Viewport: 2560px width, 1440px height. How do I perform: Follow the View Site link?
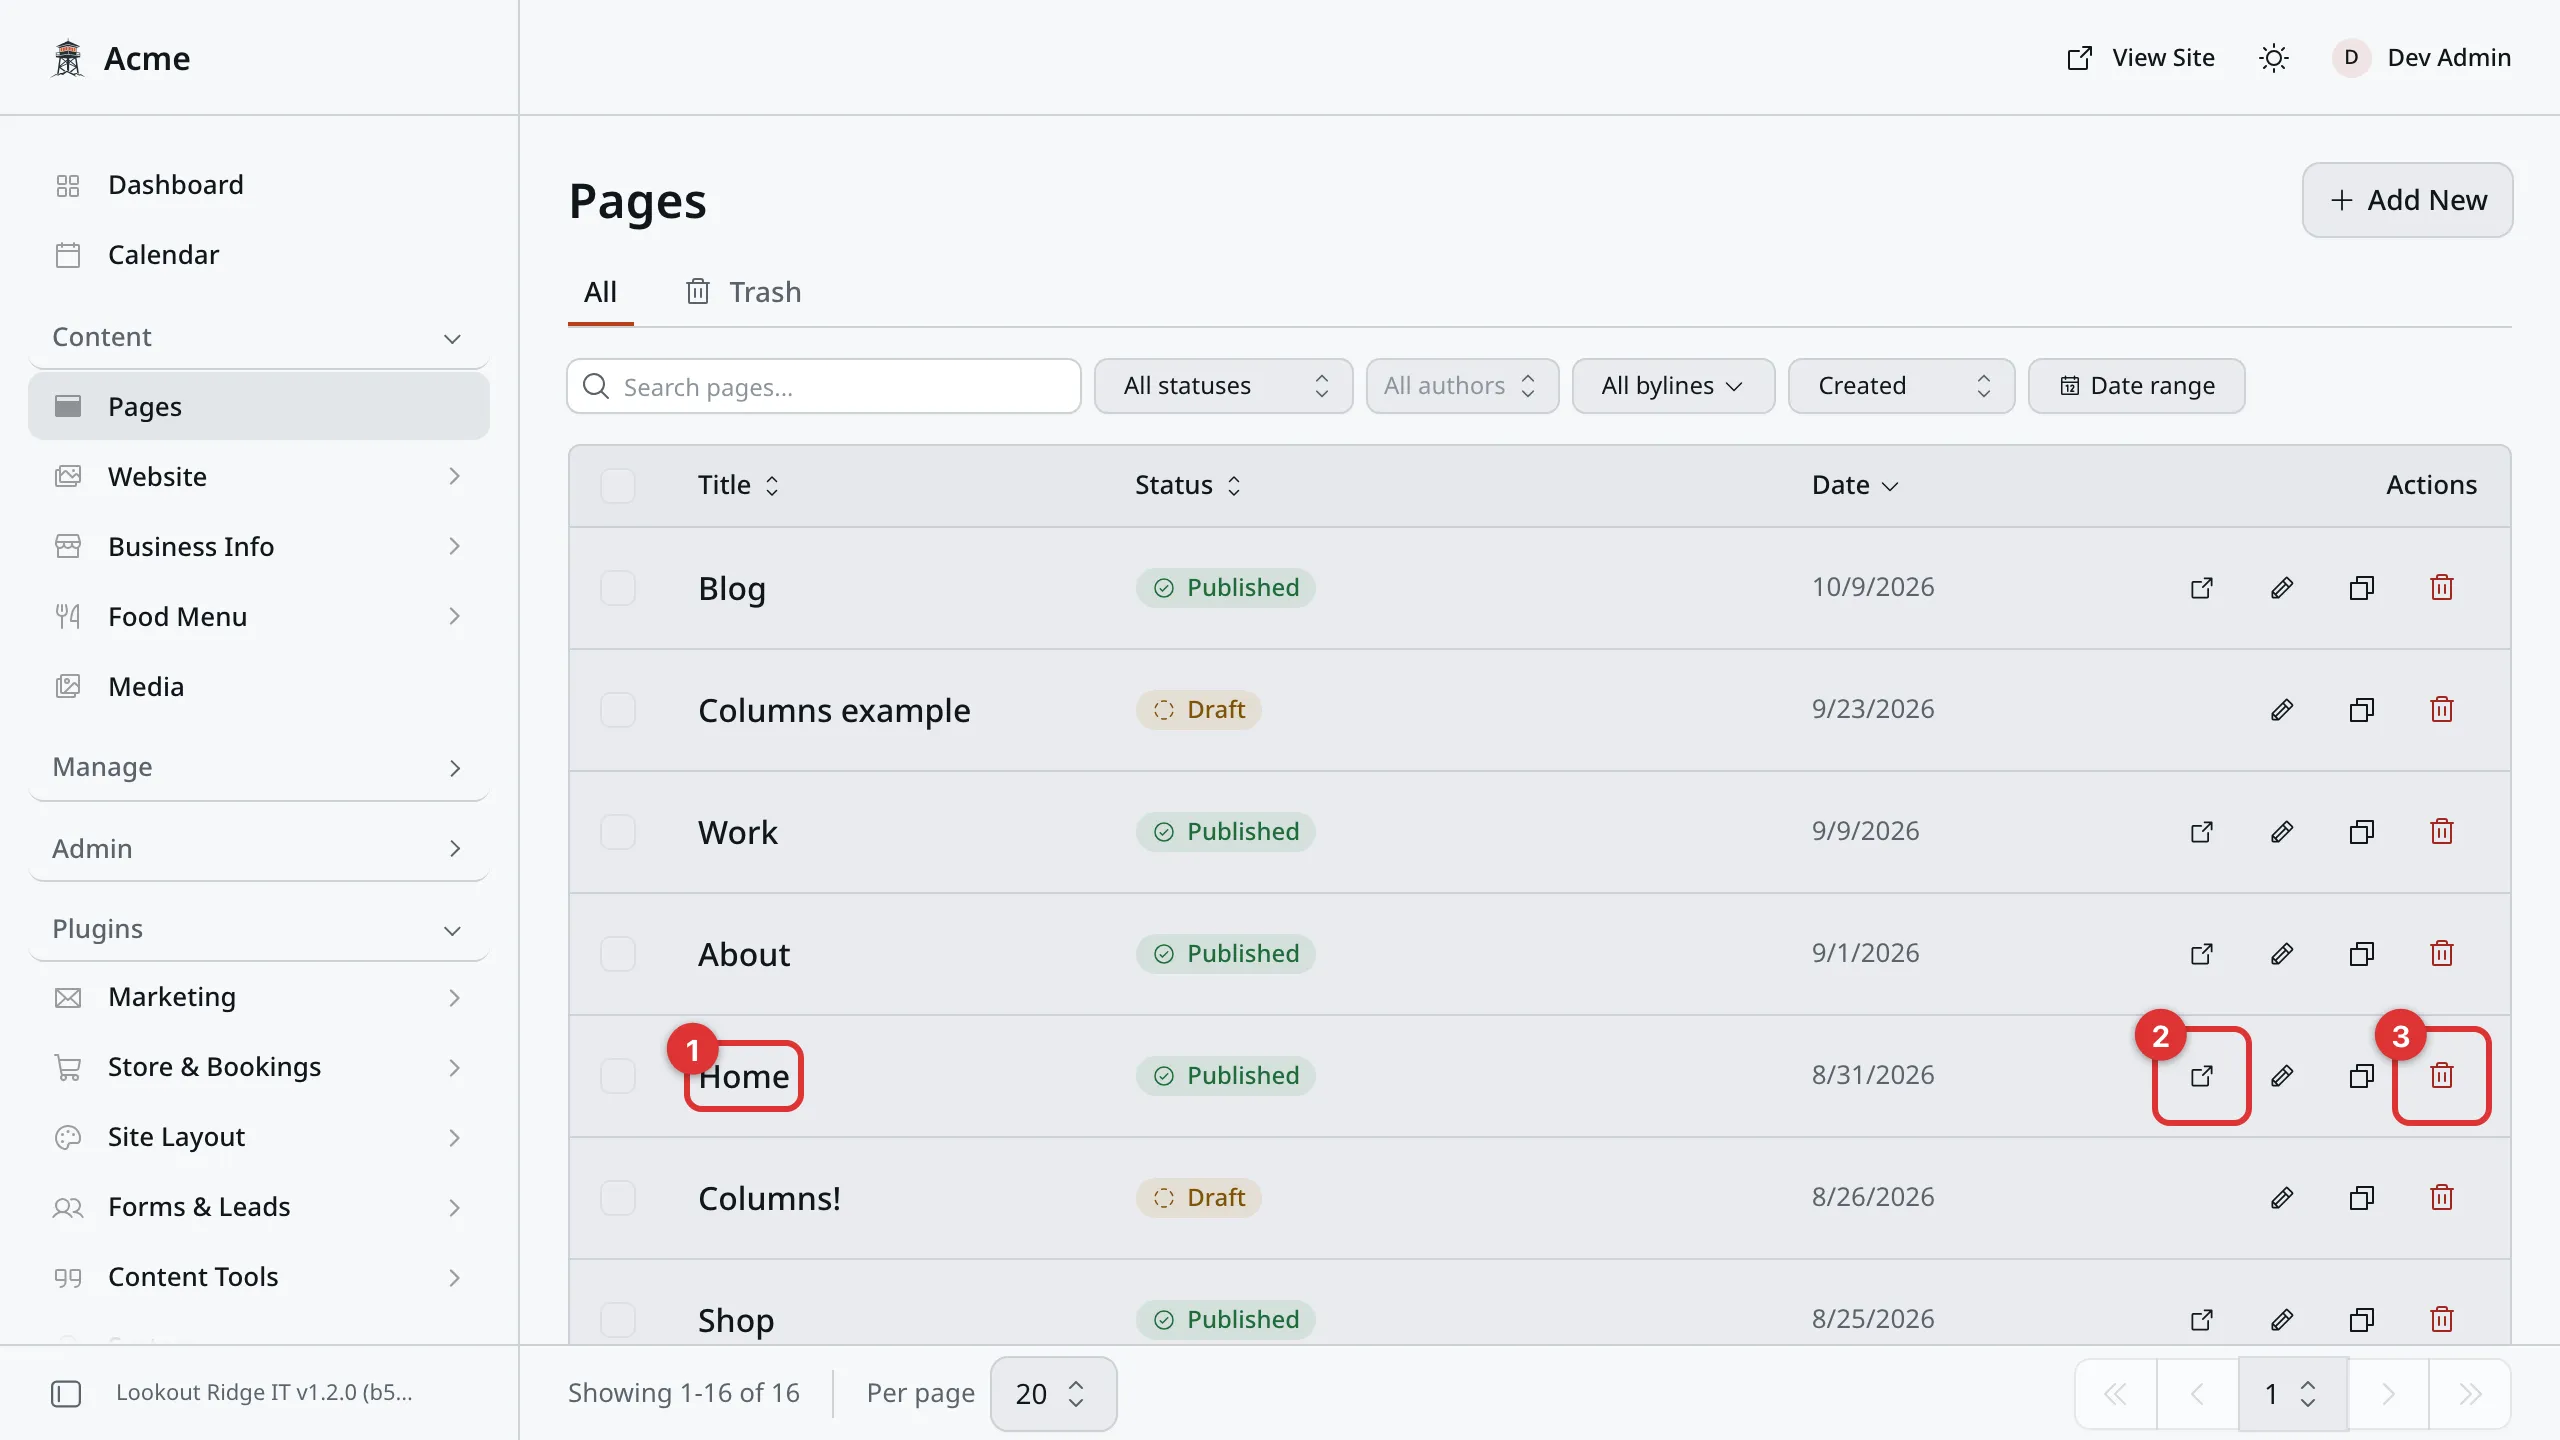tap(2141, 58)
